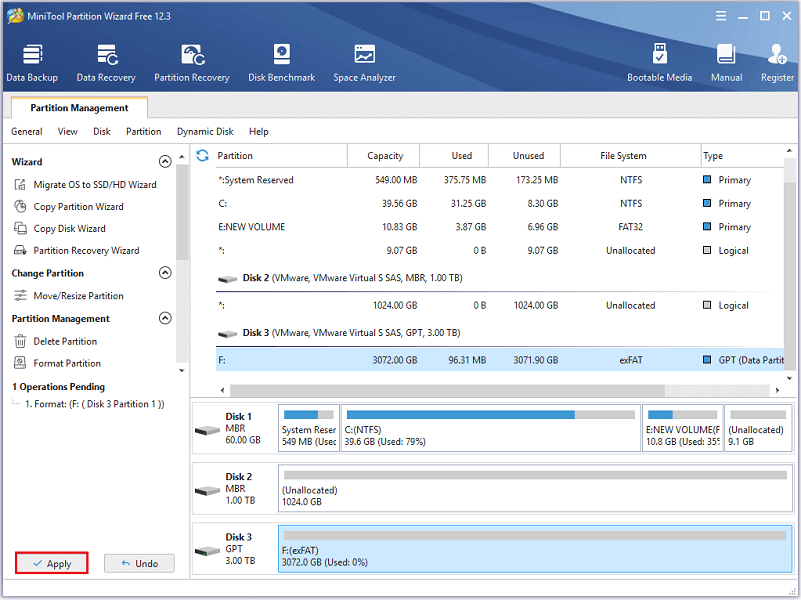Click sidebar scroll up arrow
The image size is (801, 600).
tap(182, 157)
